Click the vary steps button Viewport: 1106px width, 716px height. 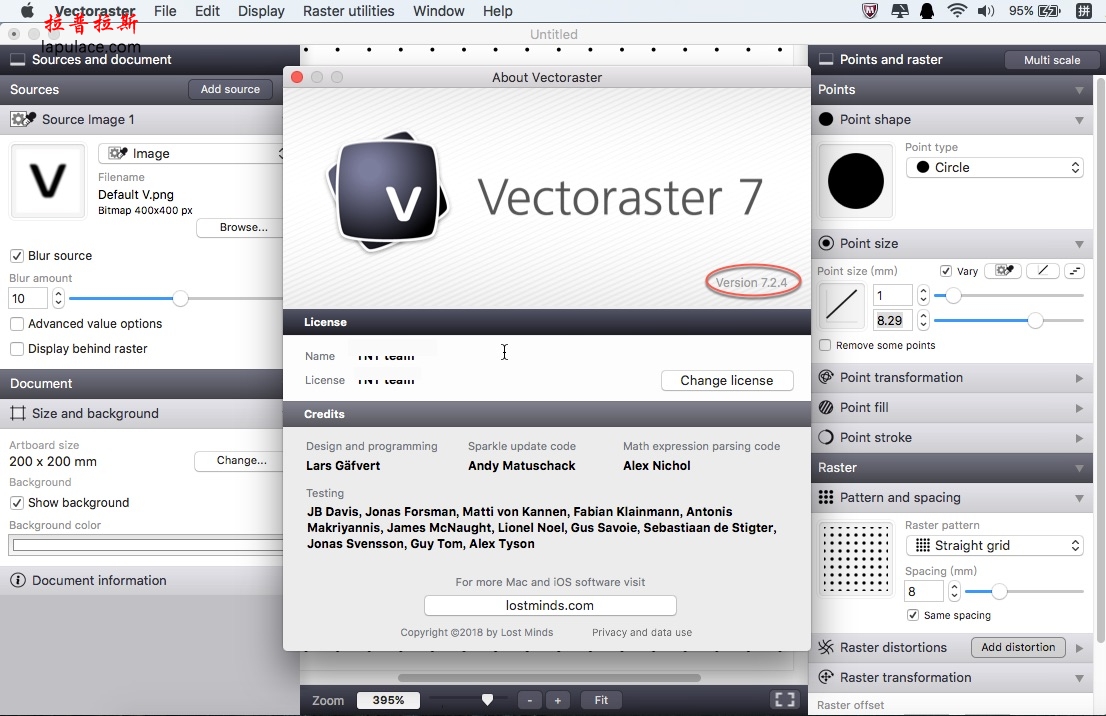1074,271
